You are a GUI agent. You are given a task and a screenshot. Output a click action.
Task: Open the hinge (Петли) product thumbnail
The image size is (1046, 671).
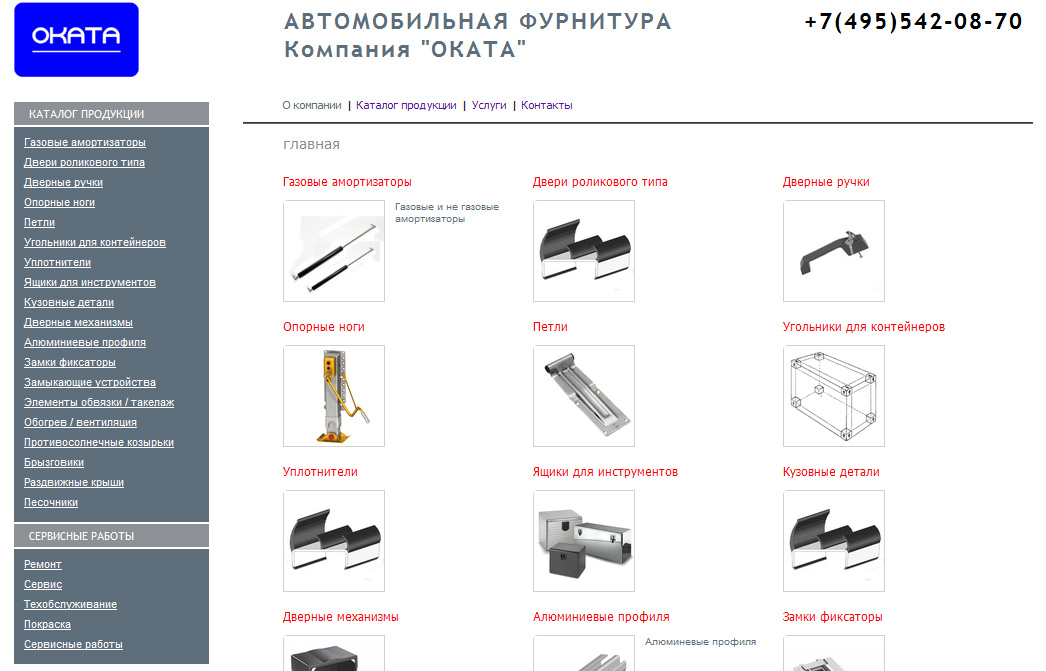click(584, 396)
